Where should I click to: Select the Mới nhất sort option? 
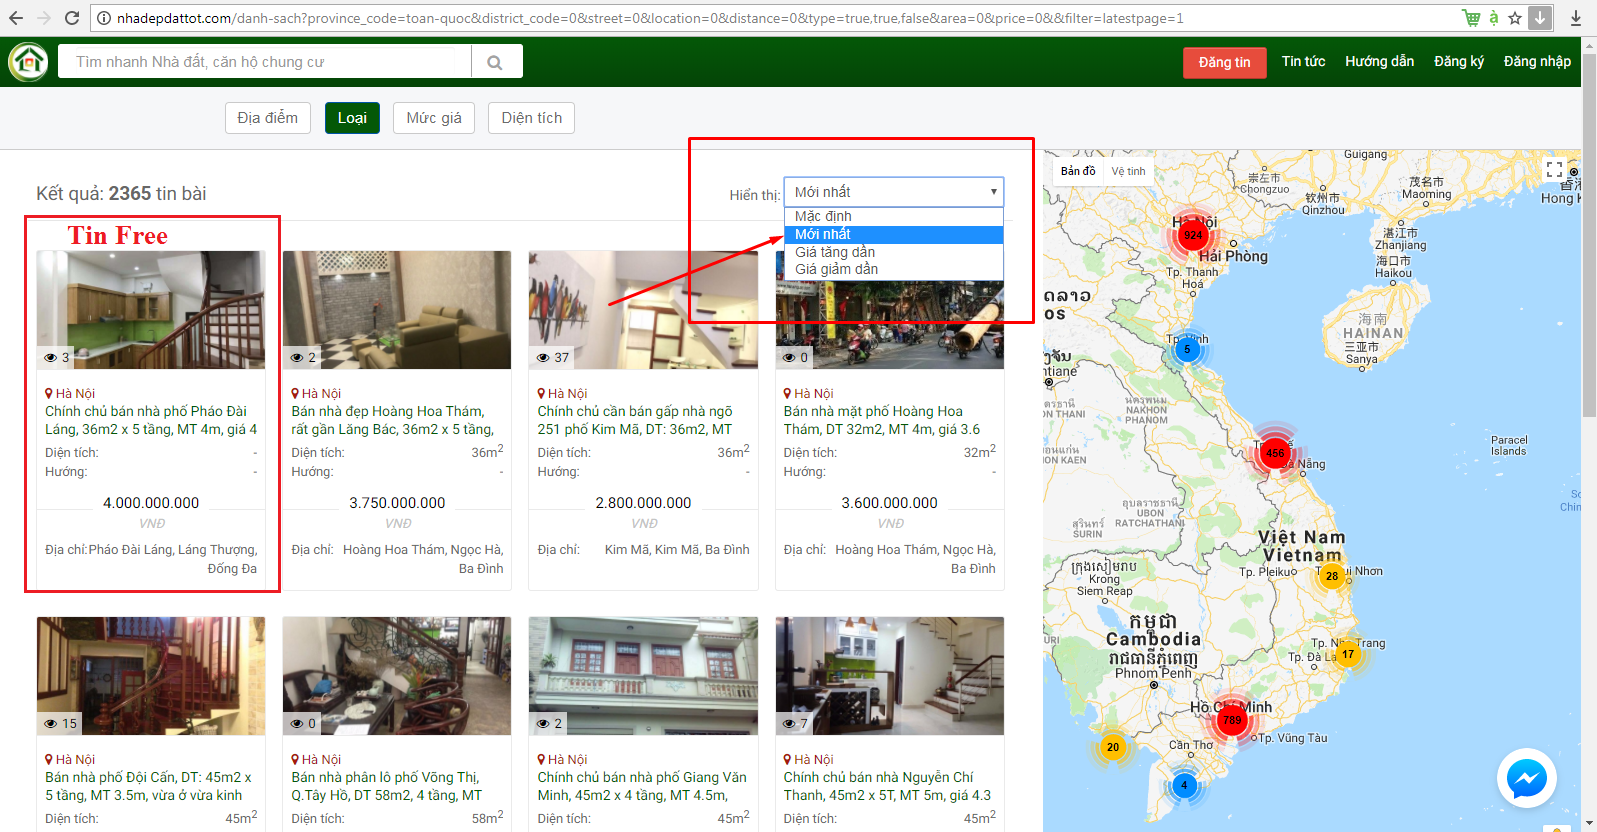click(x=894, y=234)
